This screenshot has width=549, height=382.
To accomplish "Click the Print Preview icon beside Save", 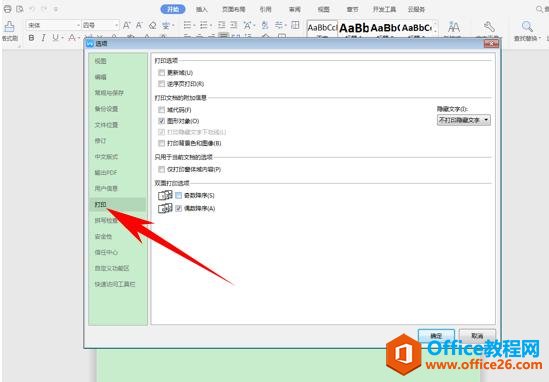I will 20,9.
